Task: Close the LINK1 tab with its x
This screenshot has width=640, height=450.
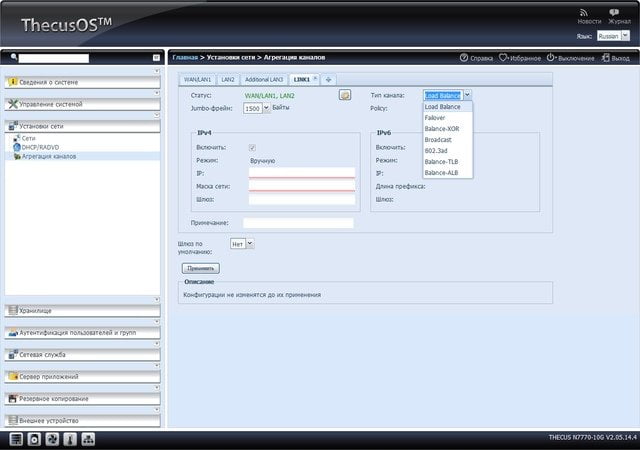Action: point(315,78)
